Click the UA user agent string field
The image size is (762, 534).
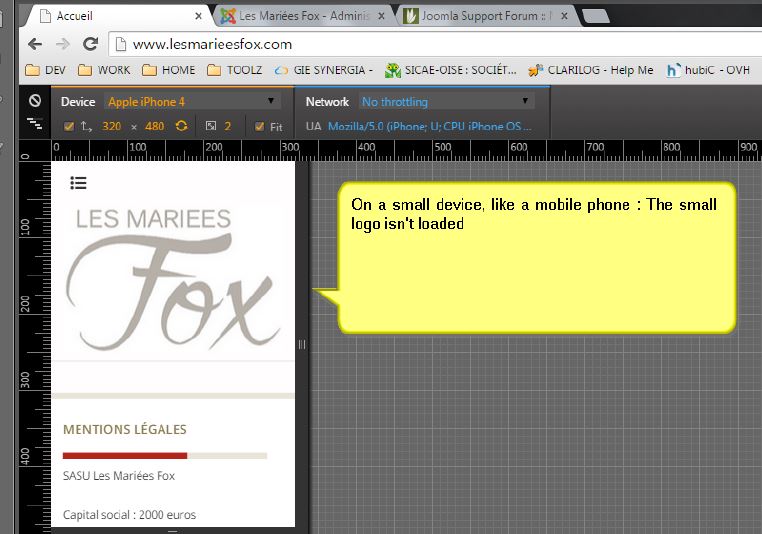click(x=430, y=126)
